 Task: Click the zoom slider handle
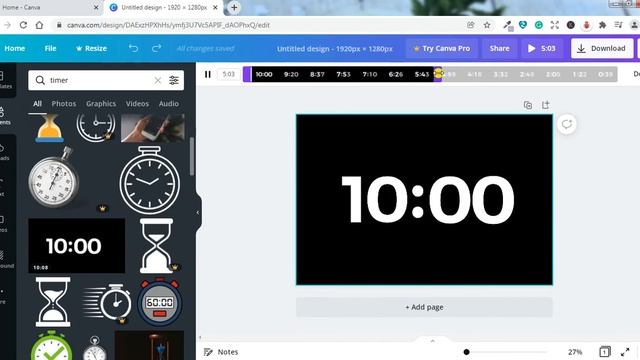(467, 352)
